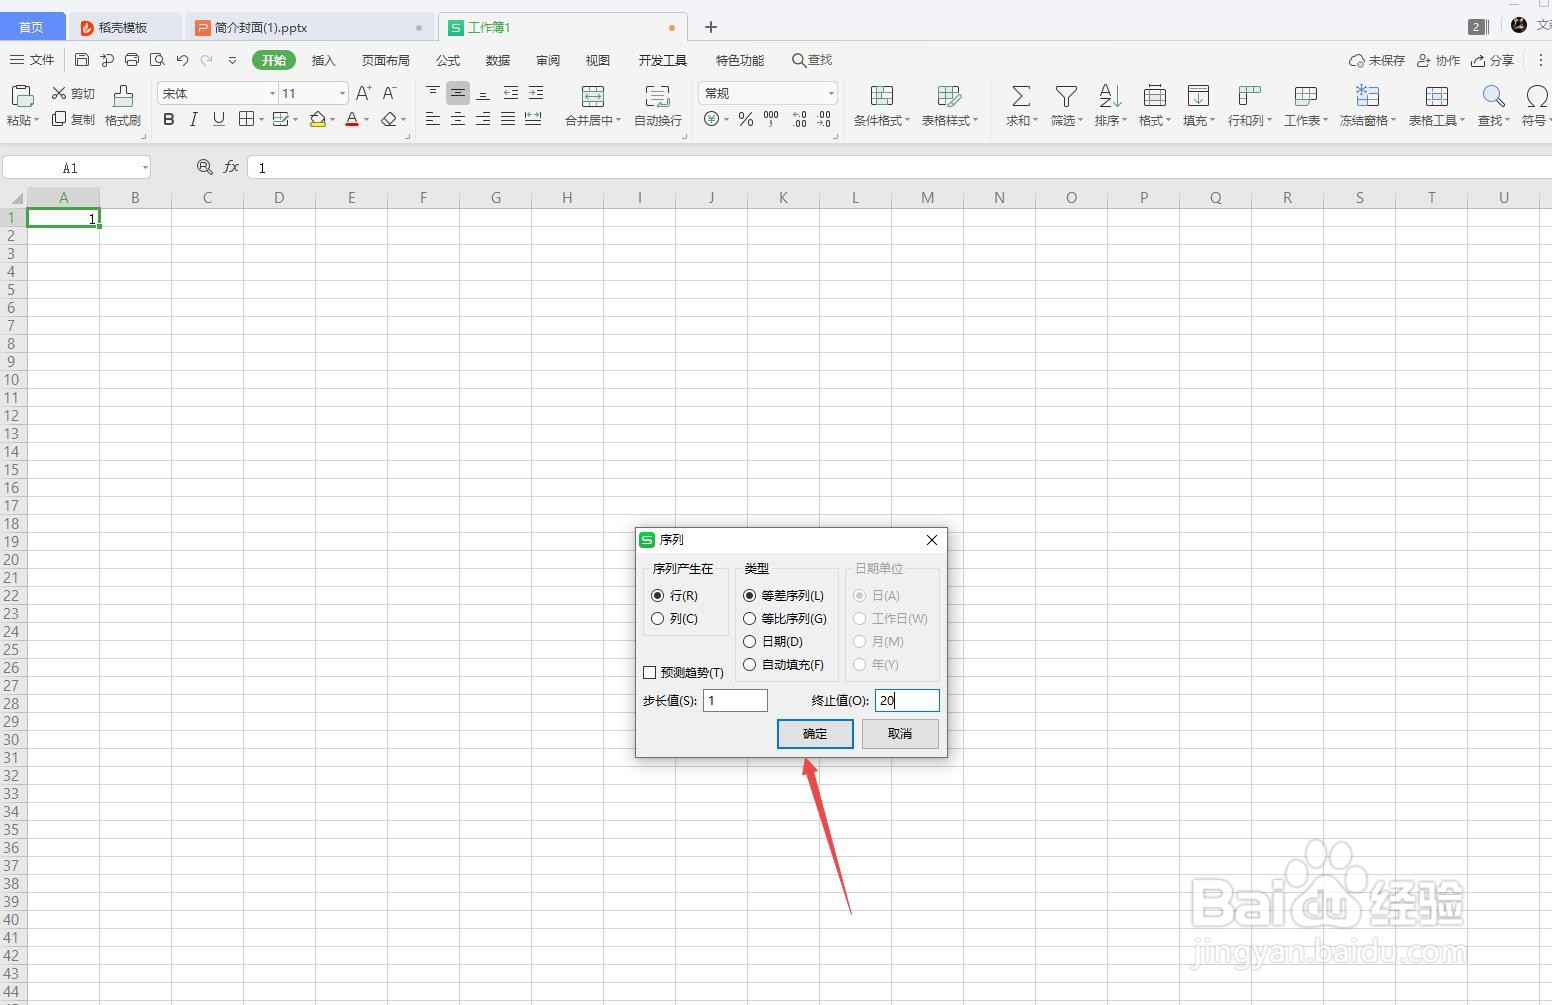Image resolution: width=1552 pixels, height=1005 pixels.
Task: Activate the Format Painter 格式刷
Action: (x=123, y=105)
